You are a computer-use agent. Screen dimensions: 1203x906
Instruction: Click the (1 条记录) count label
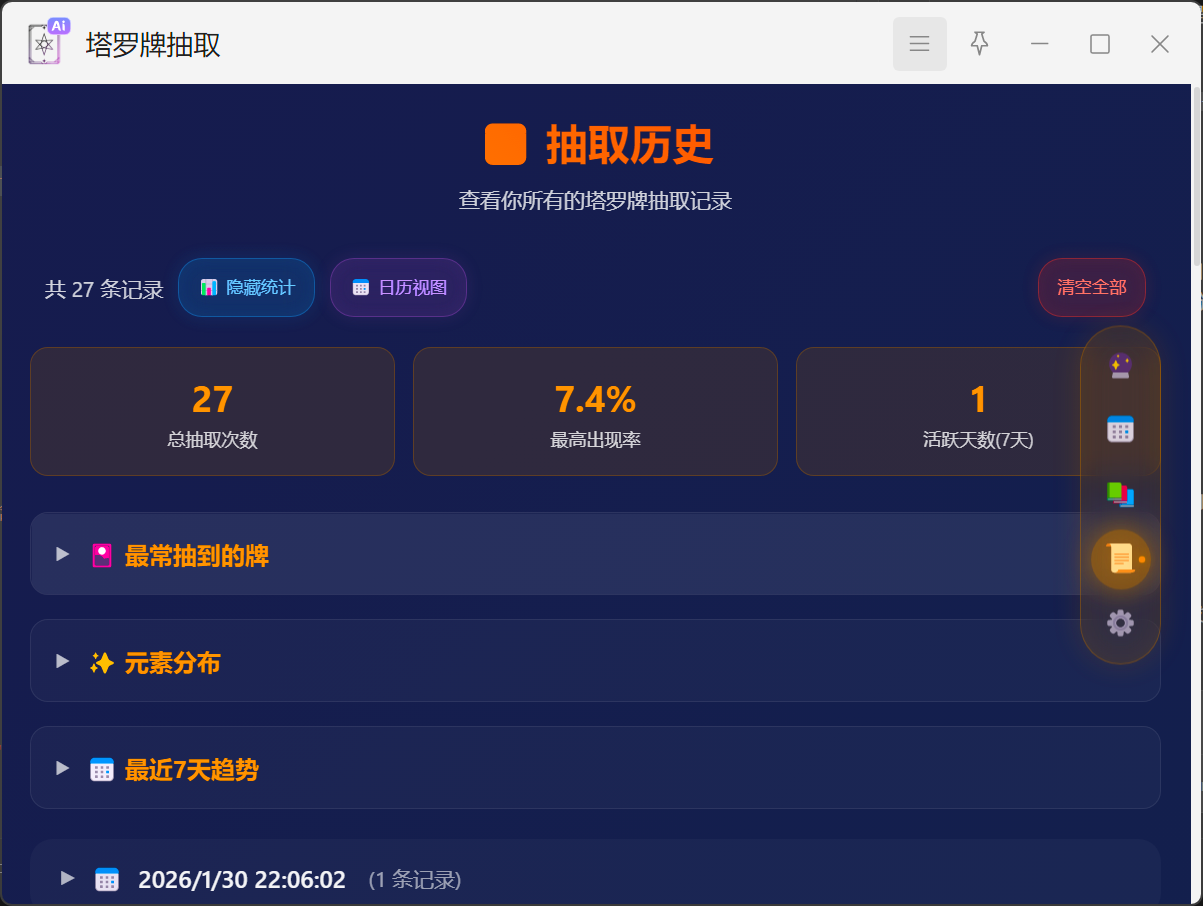click(x=415, y=880)
